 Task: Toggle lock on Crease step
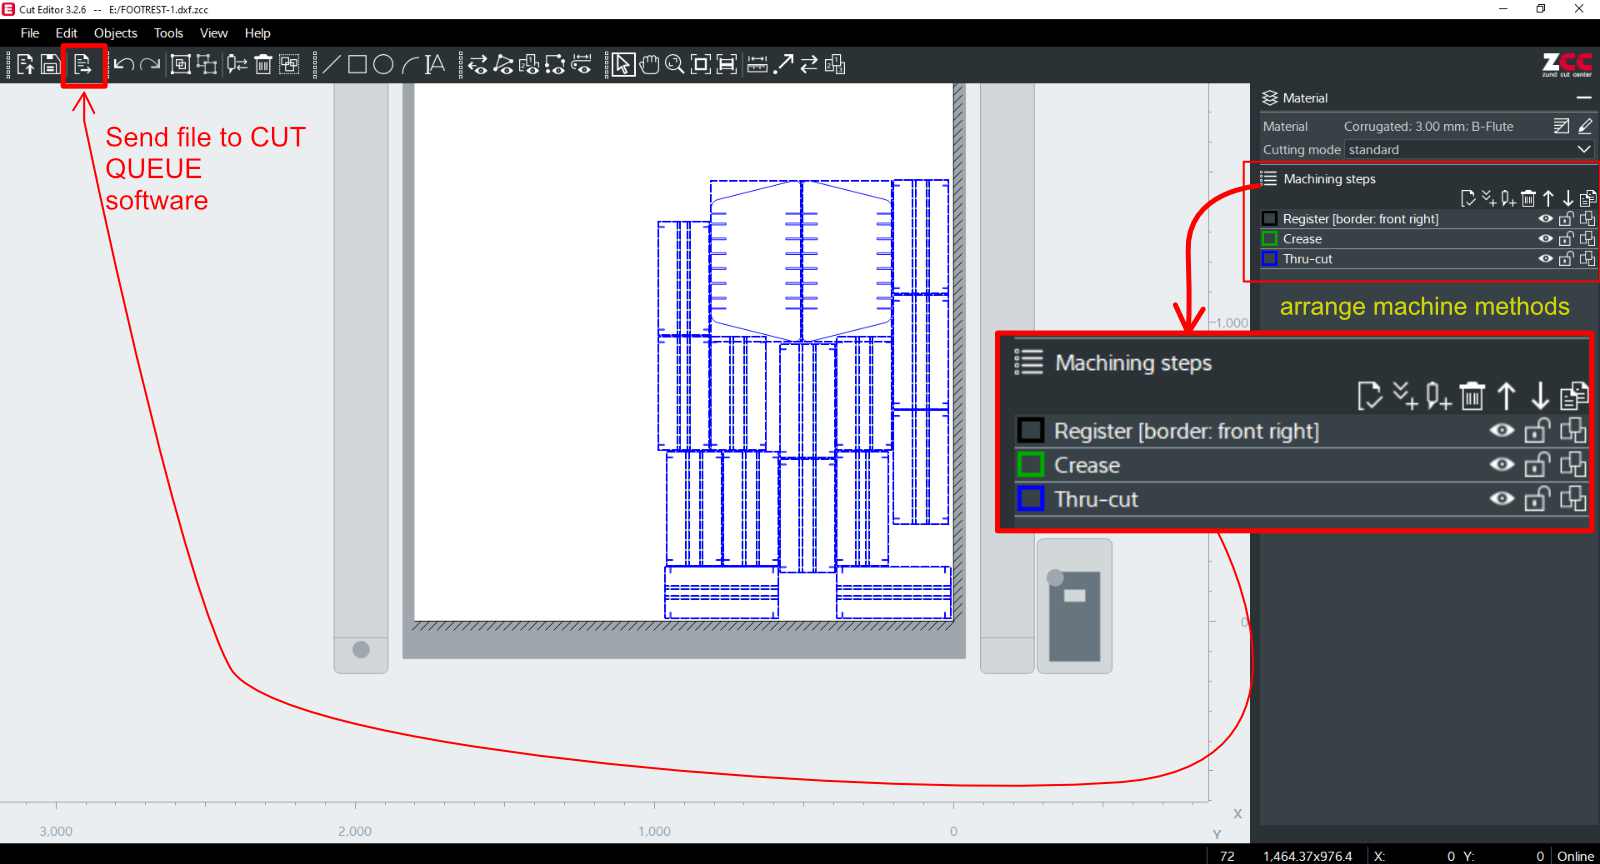(x=1566, y=239)
